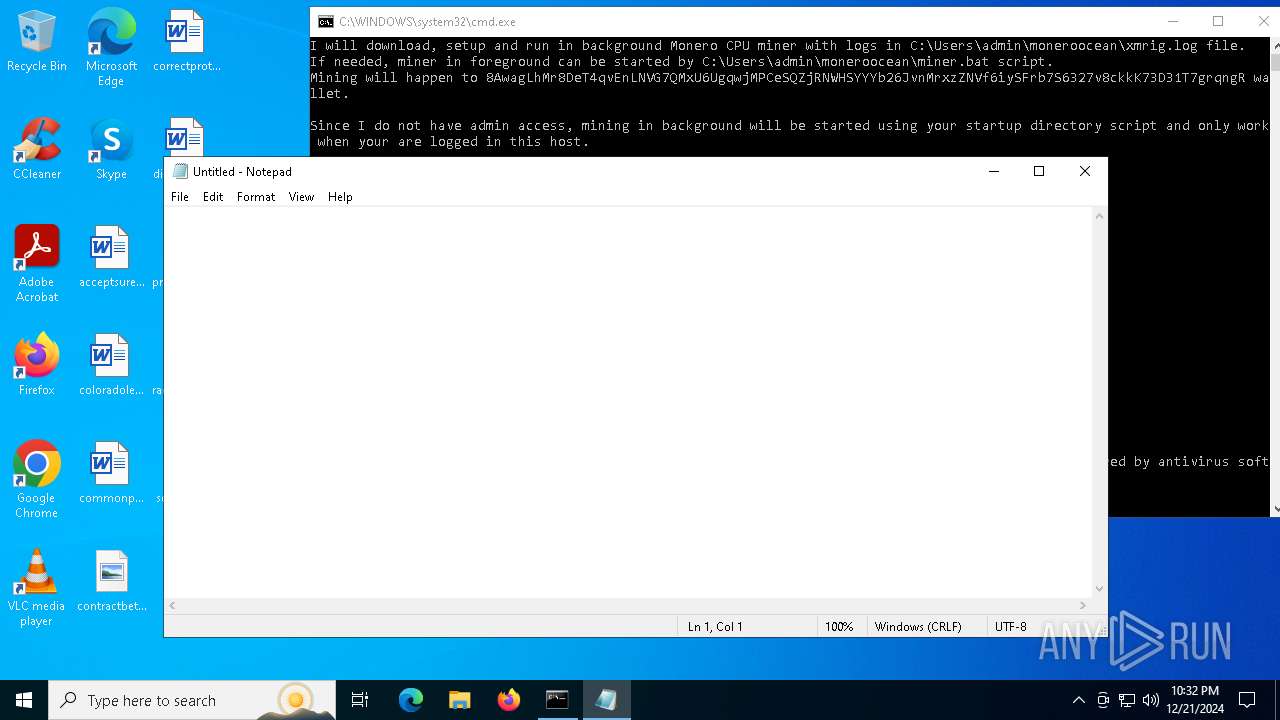The image size is (1280, 720).
Task: Open VLC media player shortcut
Action: click(37, 588)
